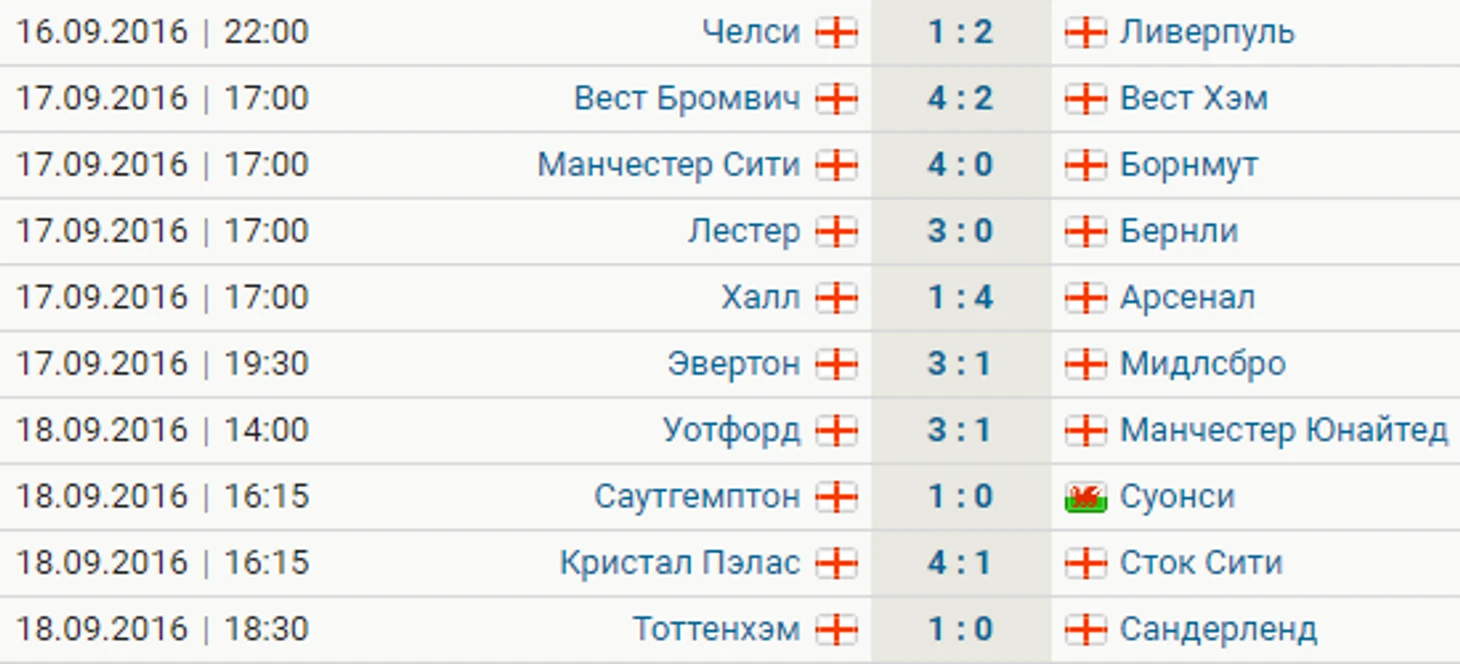The image size is (1460, 664).
Task: Click the flag icon next to Арсенал
Action: pos(1086,298)
